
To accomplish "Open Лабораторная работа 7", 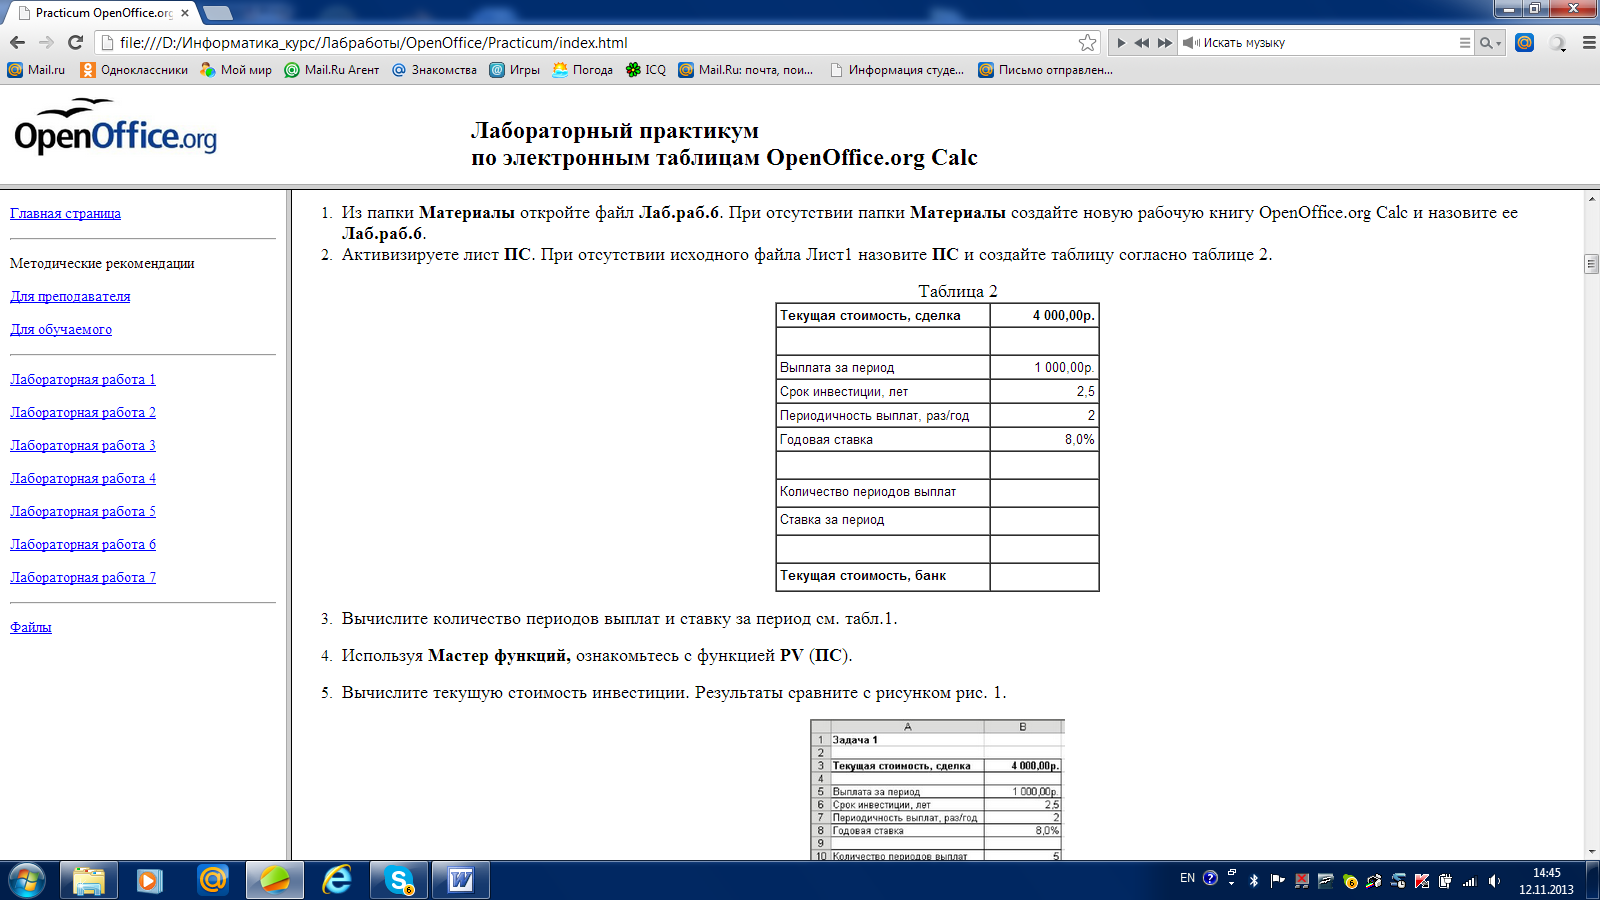I will tap(83, 577).
